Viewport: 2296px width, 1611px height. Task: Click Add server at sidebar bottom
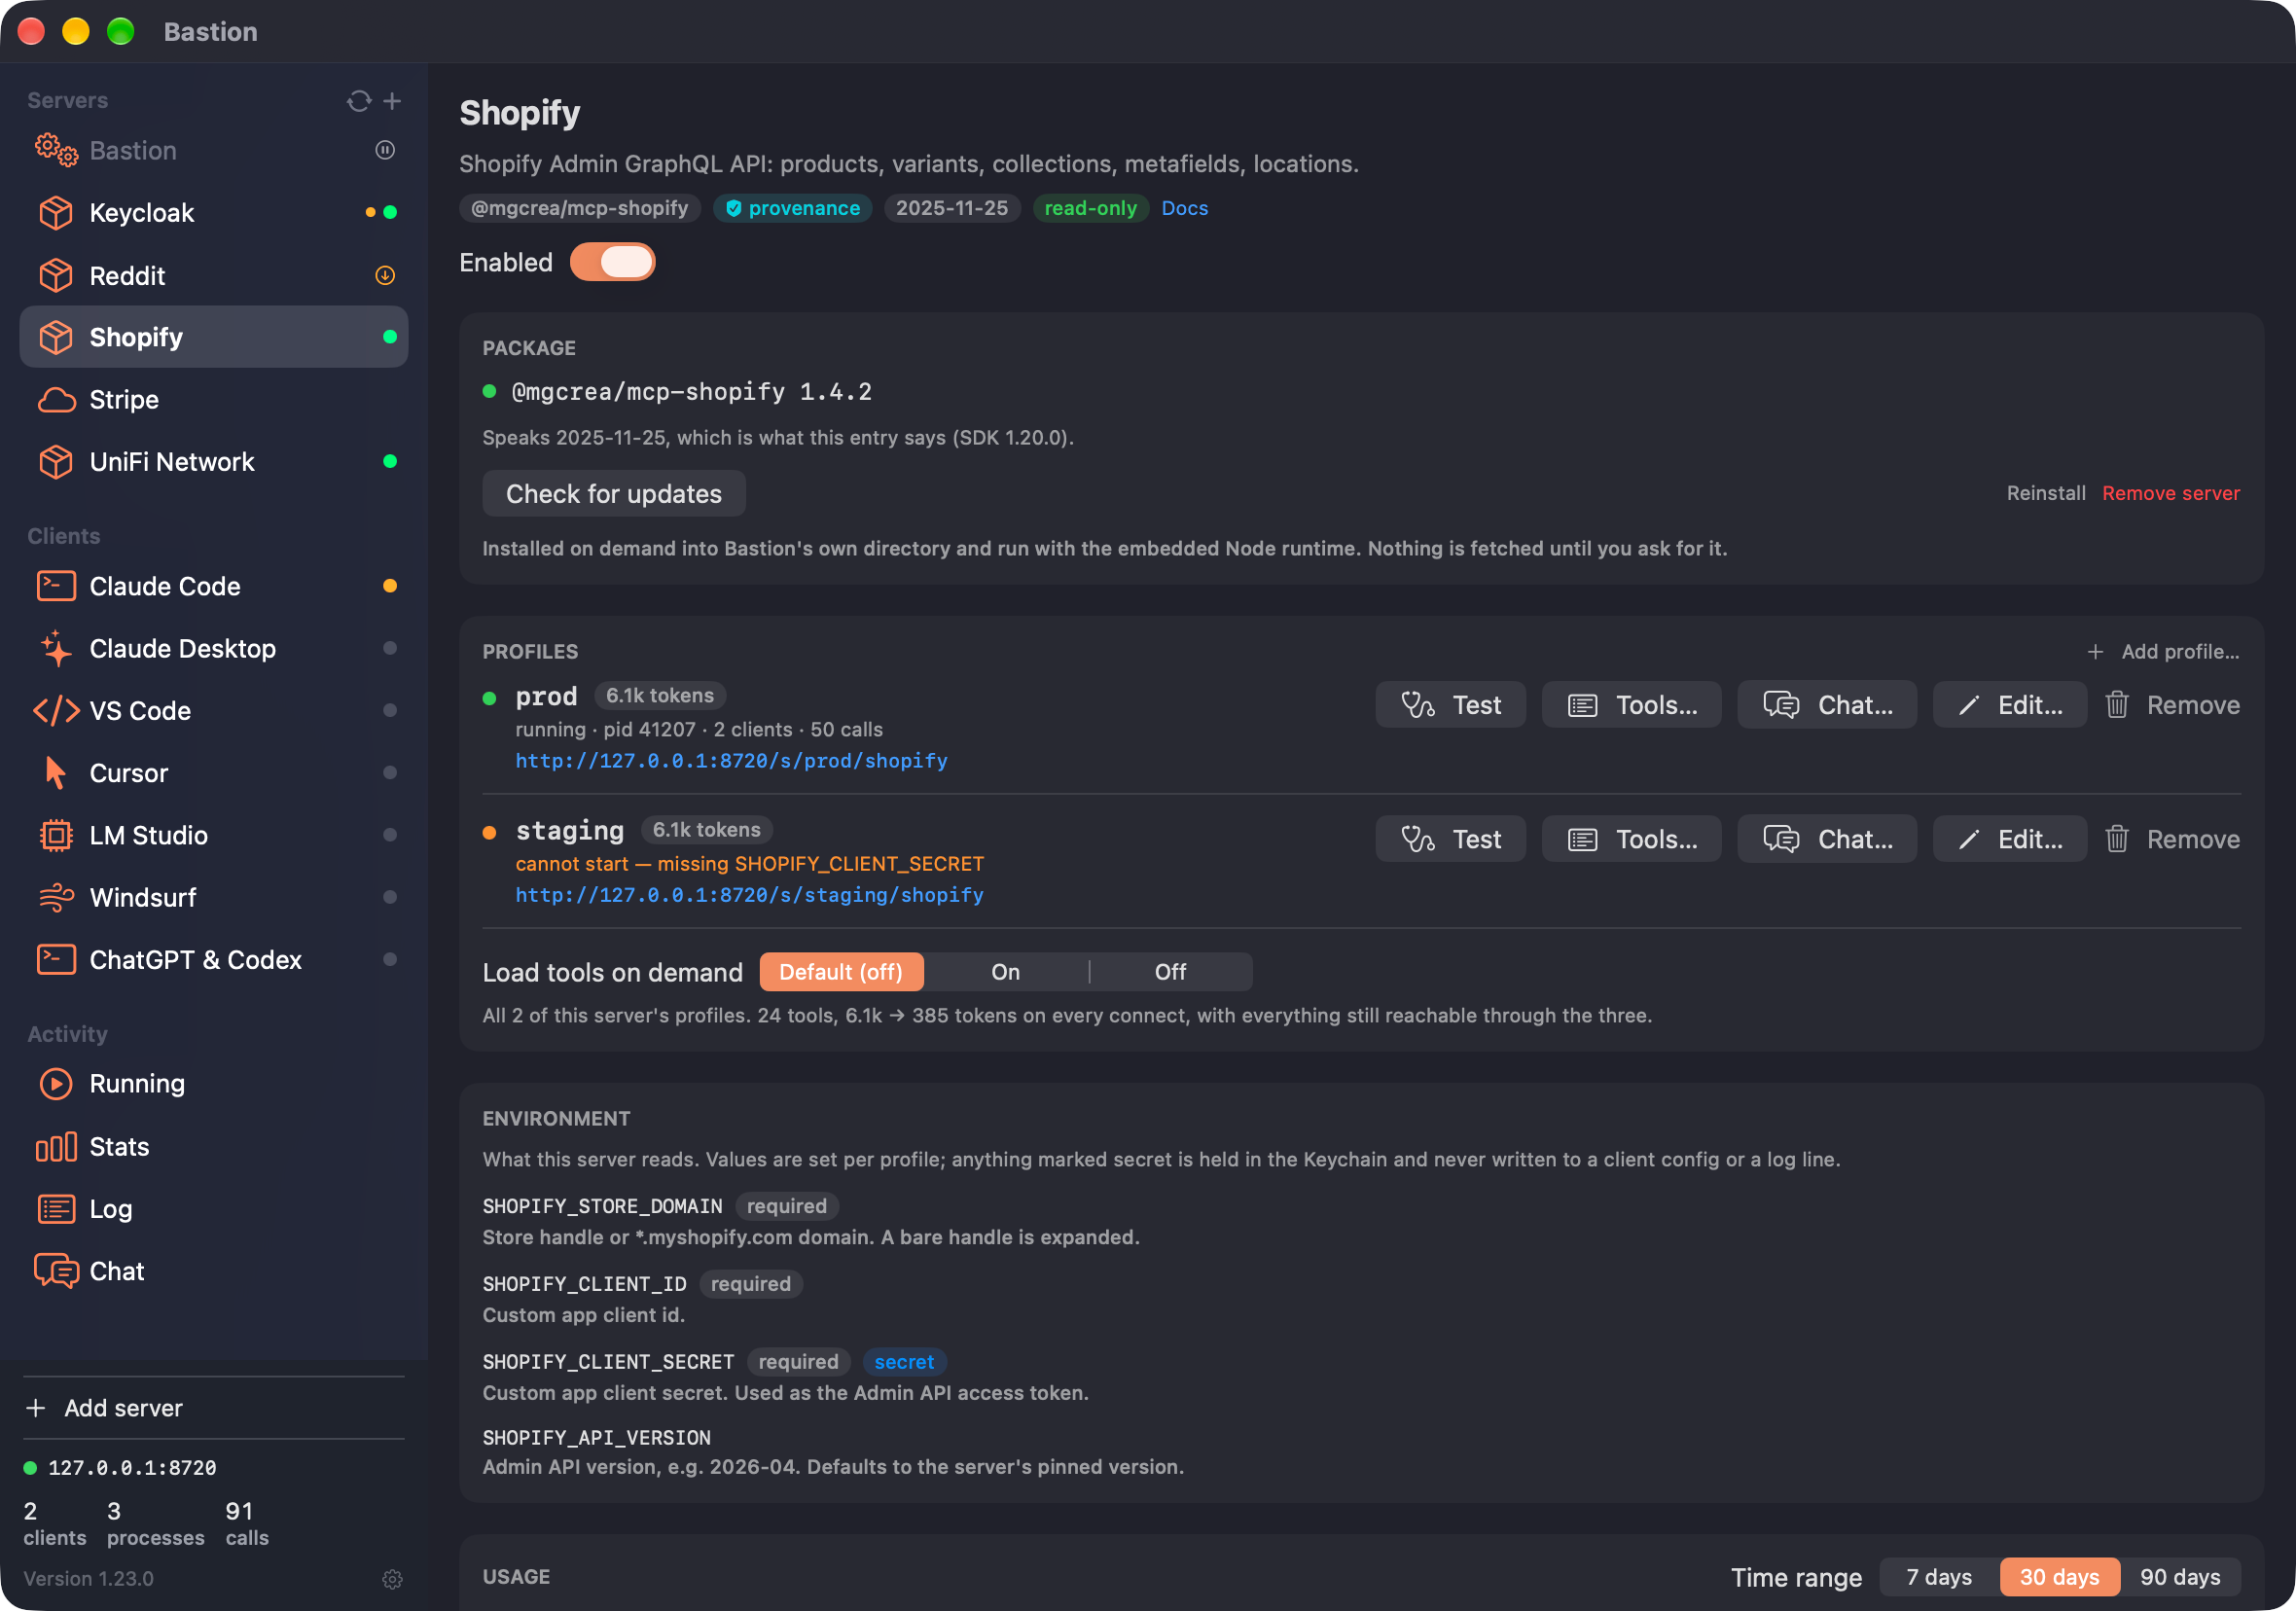104,1408
